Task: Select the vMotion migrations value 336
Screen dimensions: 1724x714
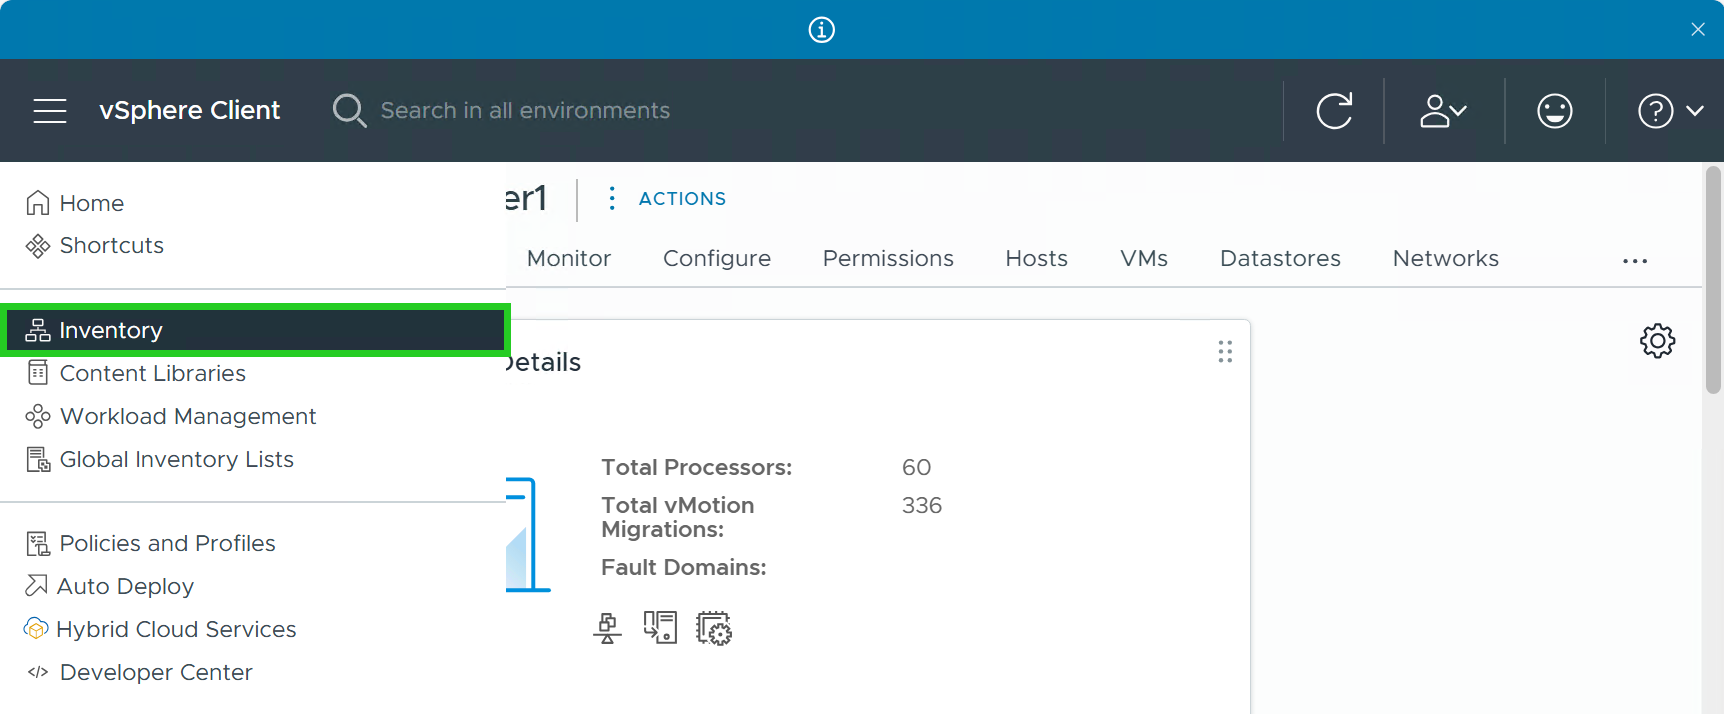Action: click(922, 506)
